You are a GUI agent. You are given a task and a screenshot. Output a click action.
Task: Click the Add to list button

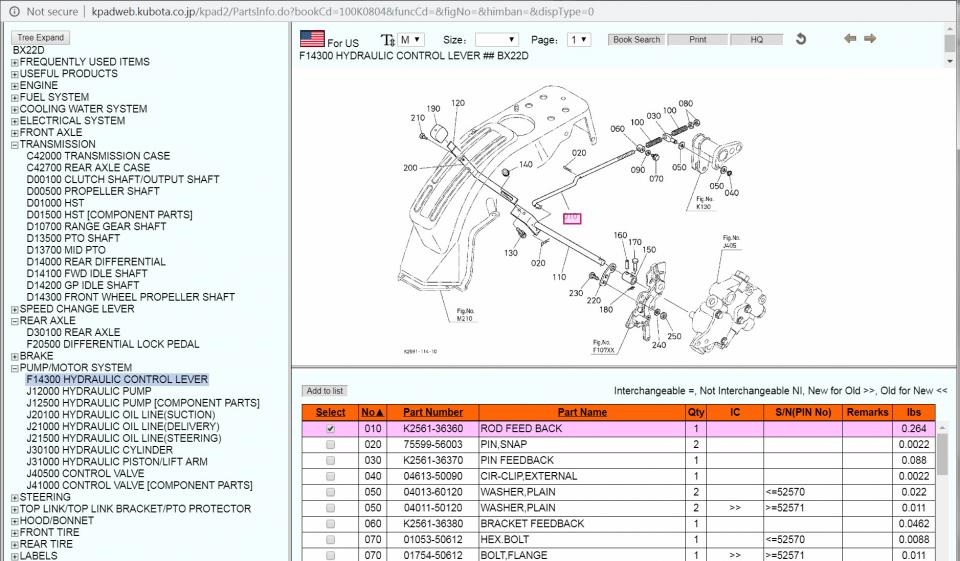tap(324, 391)
